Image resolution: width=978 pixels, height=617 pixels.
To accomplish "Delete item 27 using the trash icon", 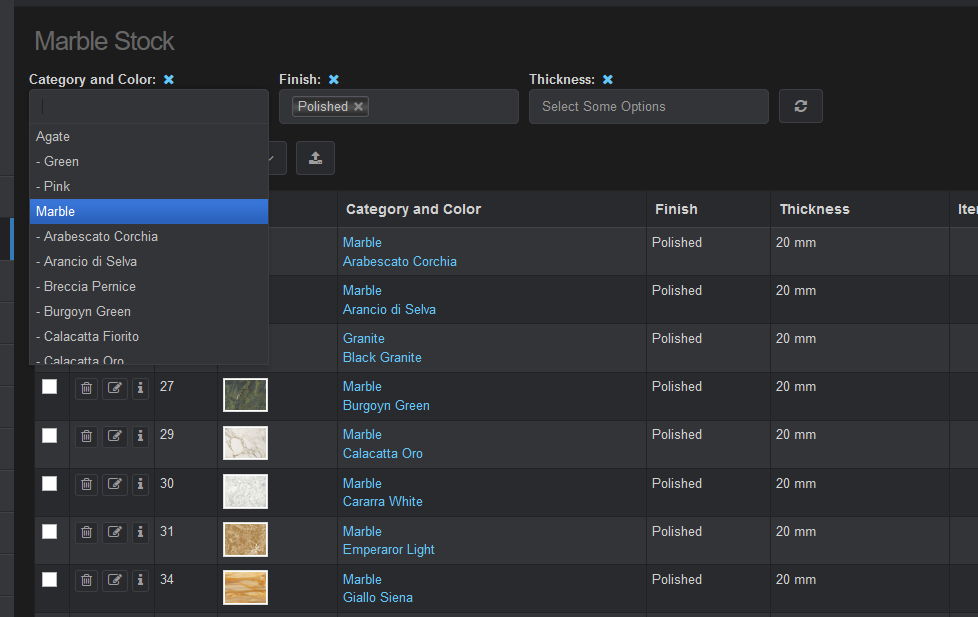I will [x=86, y=387].
